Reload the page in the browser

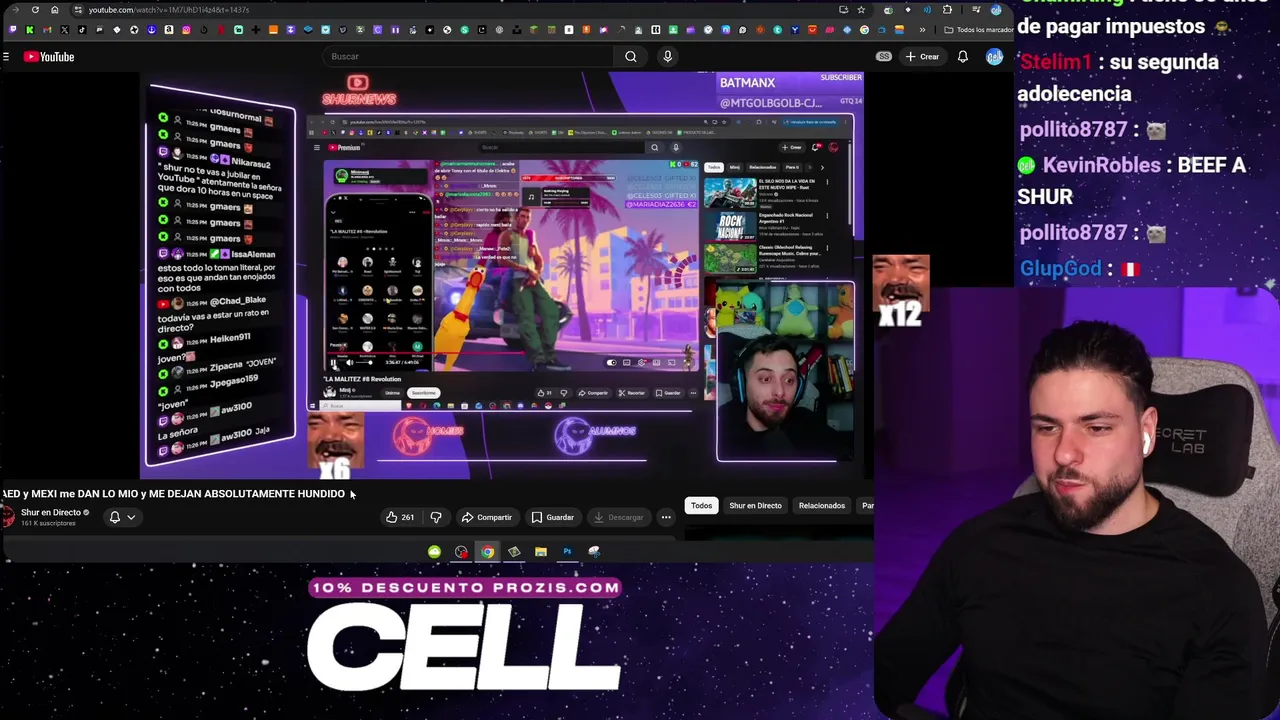(x=35, y=10)
